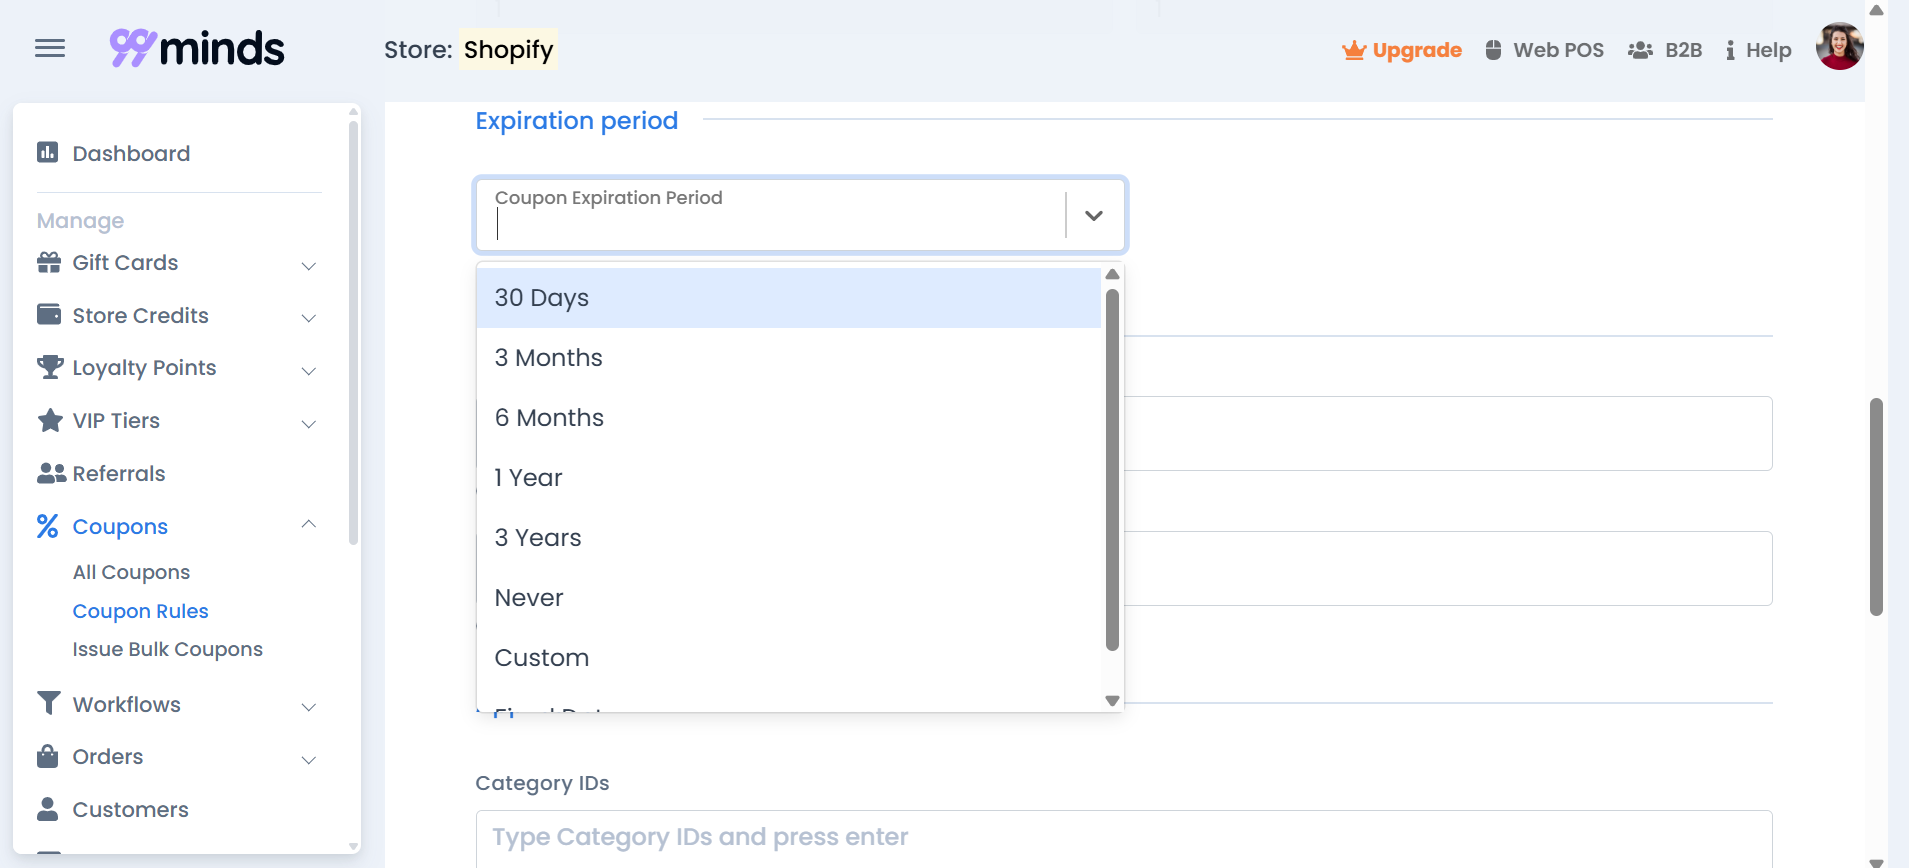The image size is (1909, 868).
Task: Expand the Store Credits submenu
Action: tap(309, 317)
